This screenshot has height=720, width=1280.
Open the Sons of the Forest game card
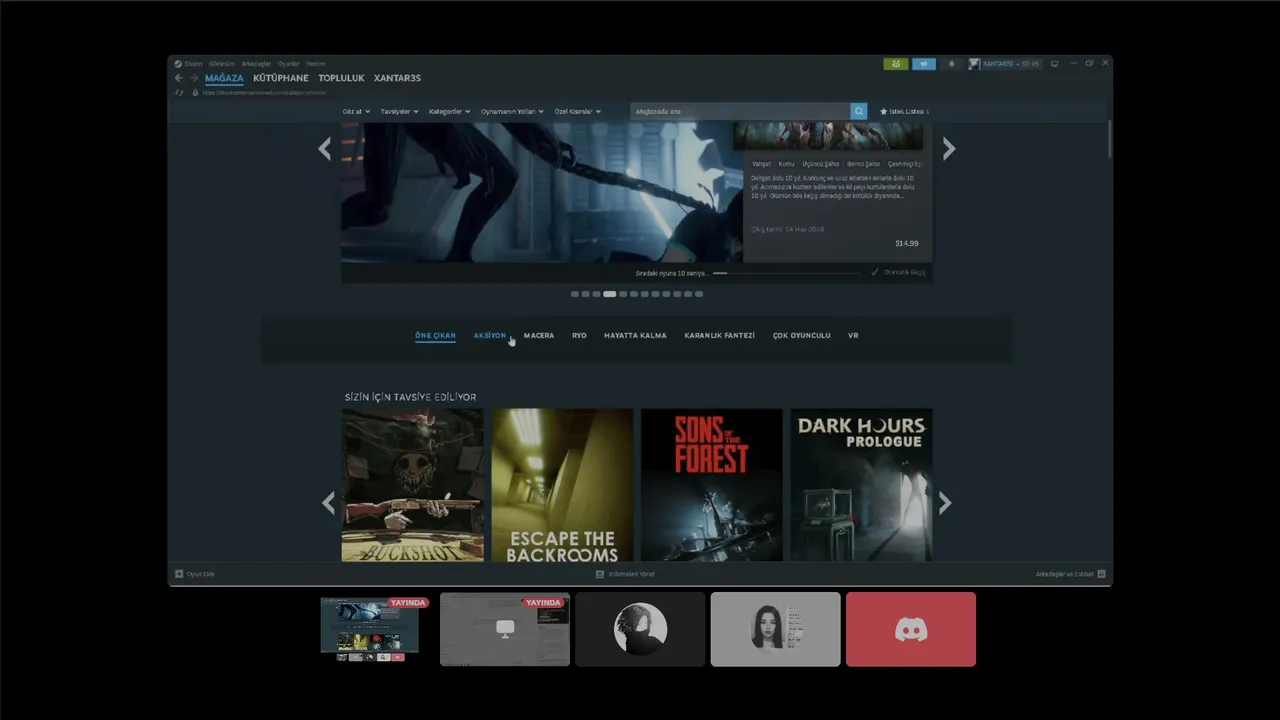(711, 485)
